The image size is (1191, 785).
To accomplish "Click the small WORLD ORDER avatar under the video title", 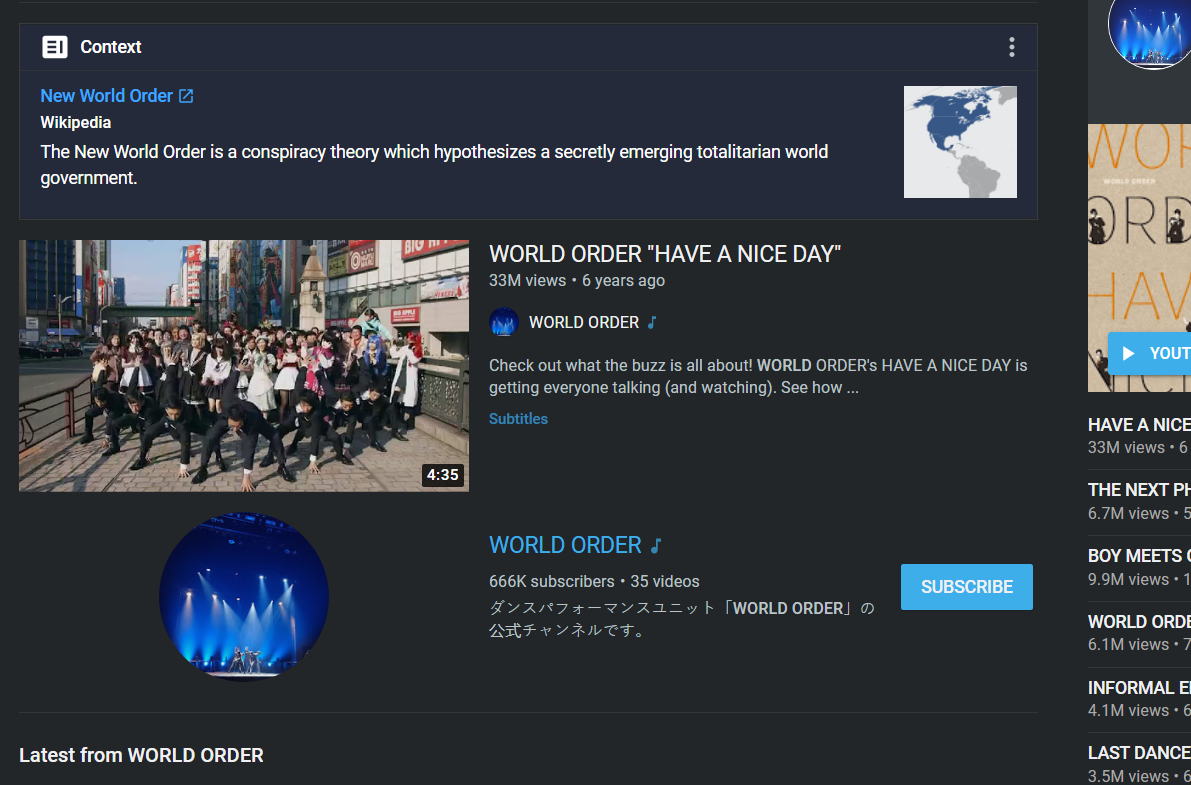I will [x=504, y=322].
